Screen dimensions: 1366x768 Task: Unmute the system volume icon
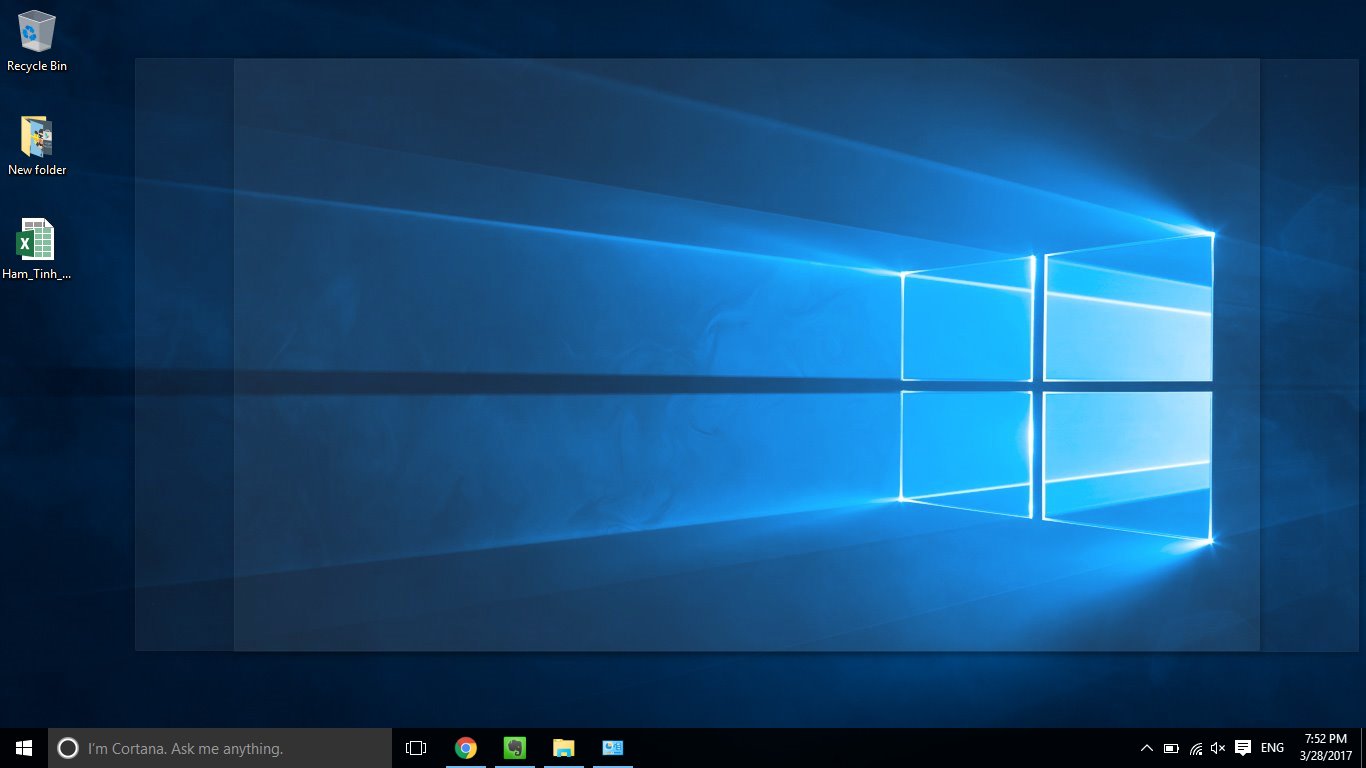pos(1218,747)
